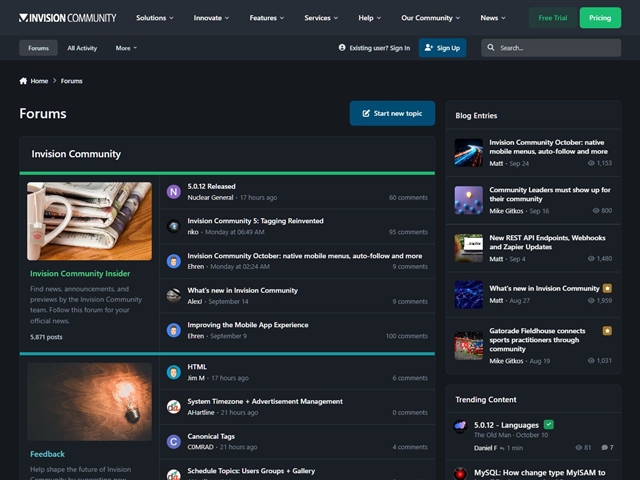640x480 pixels.
Task: Open Community Leaders must show up blog entry
Action: pyautogui.click(x=550, y=194)
